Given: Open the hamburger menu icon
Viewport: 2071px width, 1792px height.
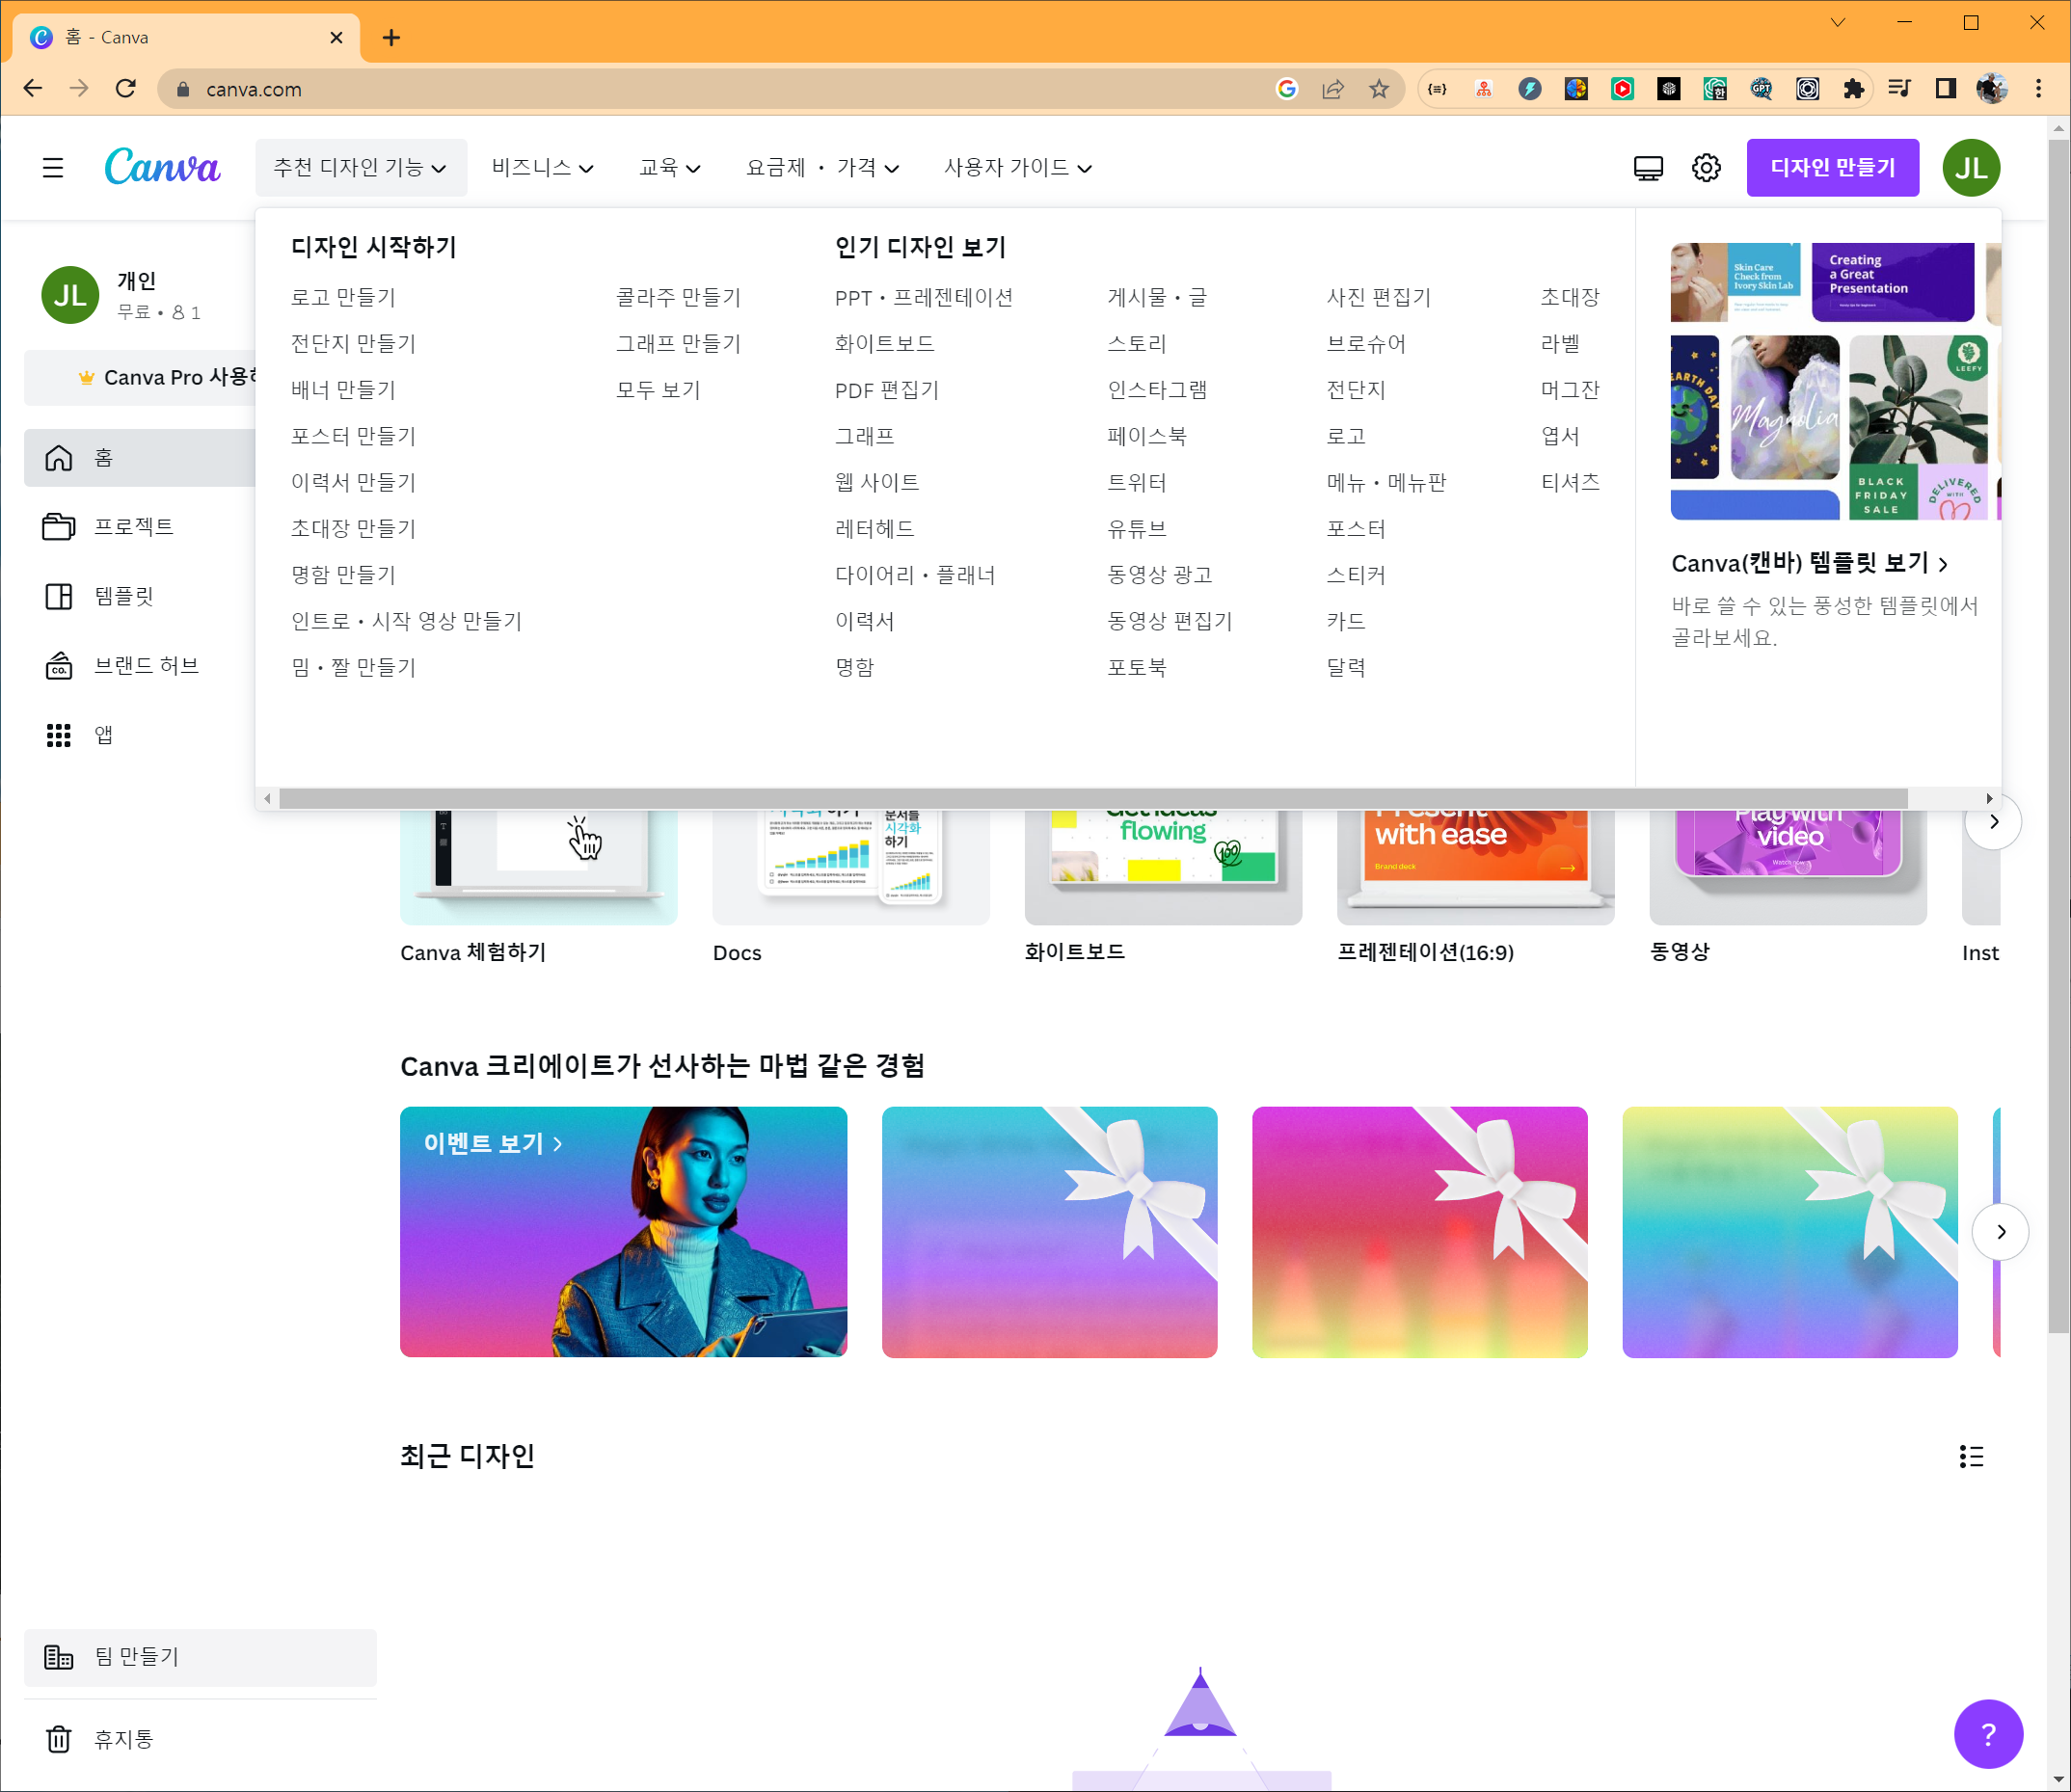Looking at the screenshot, I should pyautogui.click(x=53, y=168).
